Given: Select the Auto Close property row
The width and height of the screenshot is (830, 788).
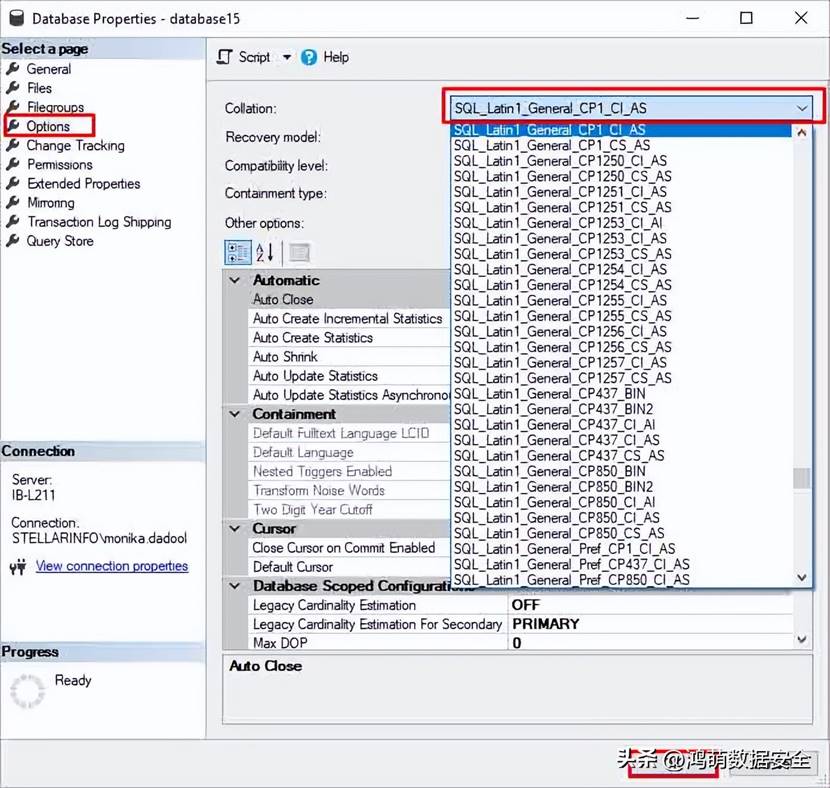Looking at the screenshot, I should pyautogui.click(x=350, y=299).
